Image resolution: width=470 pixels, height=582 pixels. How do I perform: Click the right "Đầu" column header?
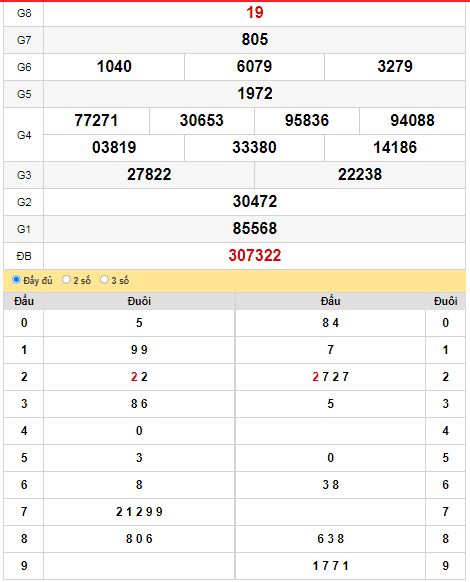(330, 301)
